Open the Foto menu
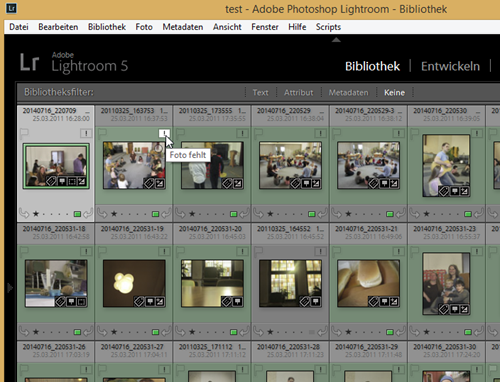This screenshot has height=382, width=500. 144,27
